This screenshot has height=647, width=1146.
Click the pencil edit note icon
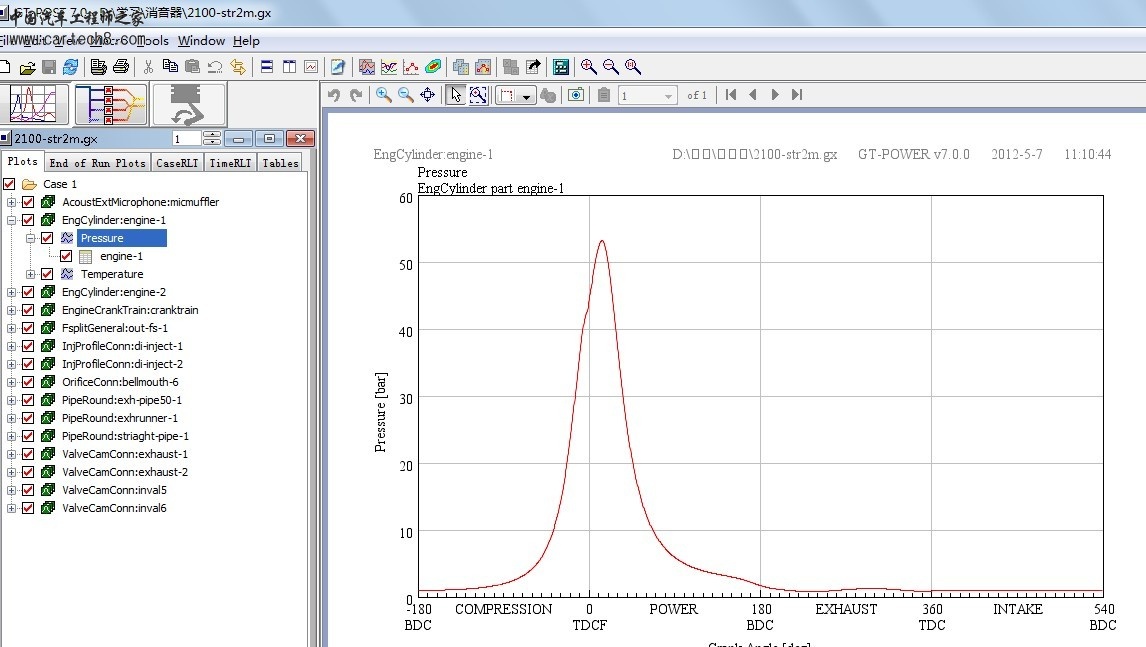[x=338, y=67]
